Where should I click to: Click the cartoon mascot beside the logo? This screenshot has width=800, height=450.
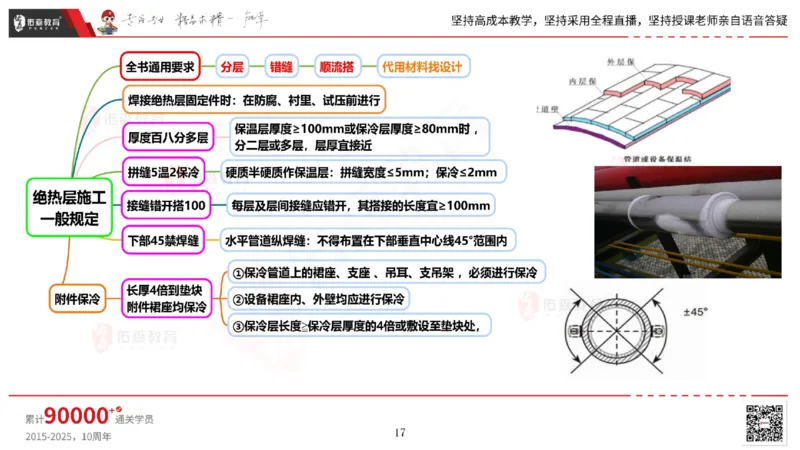coord(108,22)
